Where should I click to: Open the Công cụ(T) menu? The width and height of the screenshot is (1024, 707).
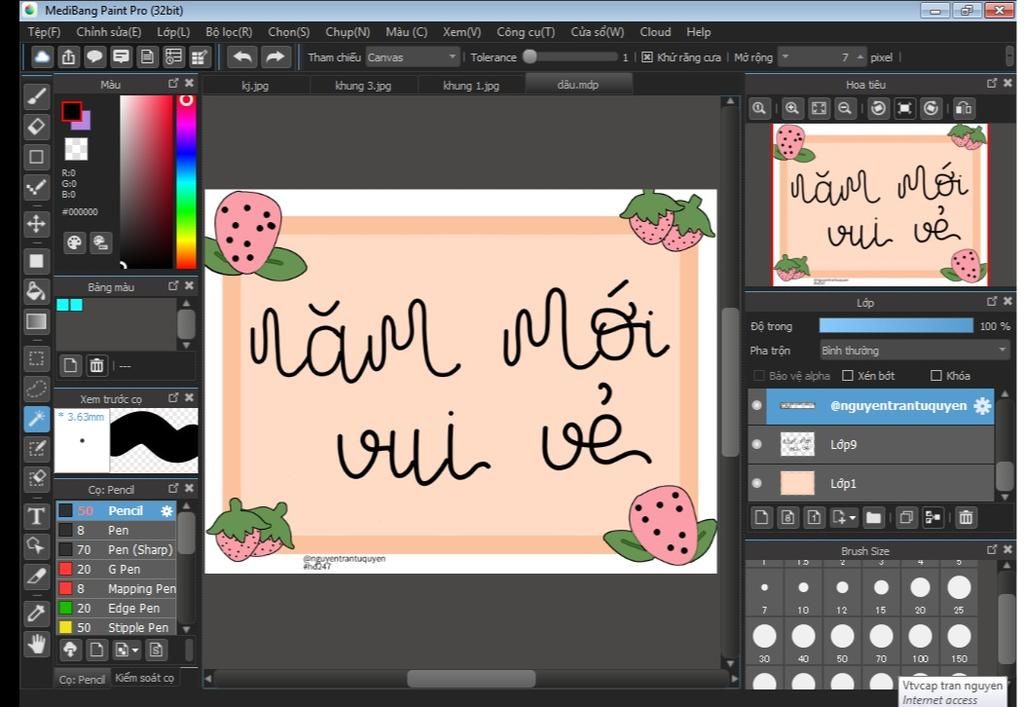point(526,32)
